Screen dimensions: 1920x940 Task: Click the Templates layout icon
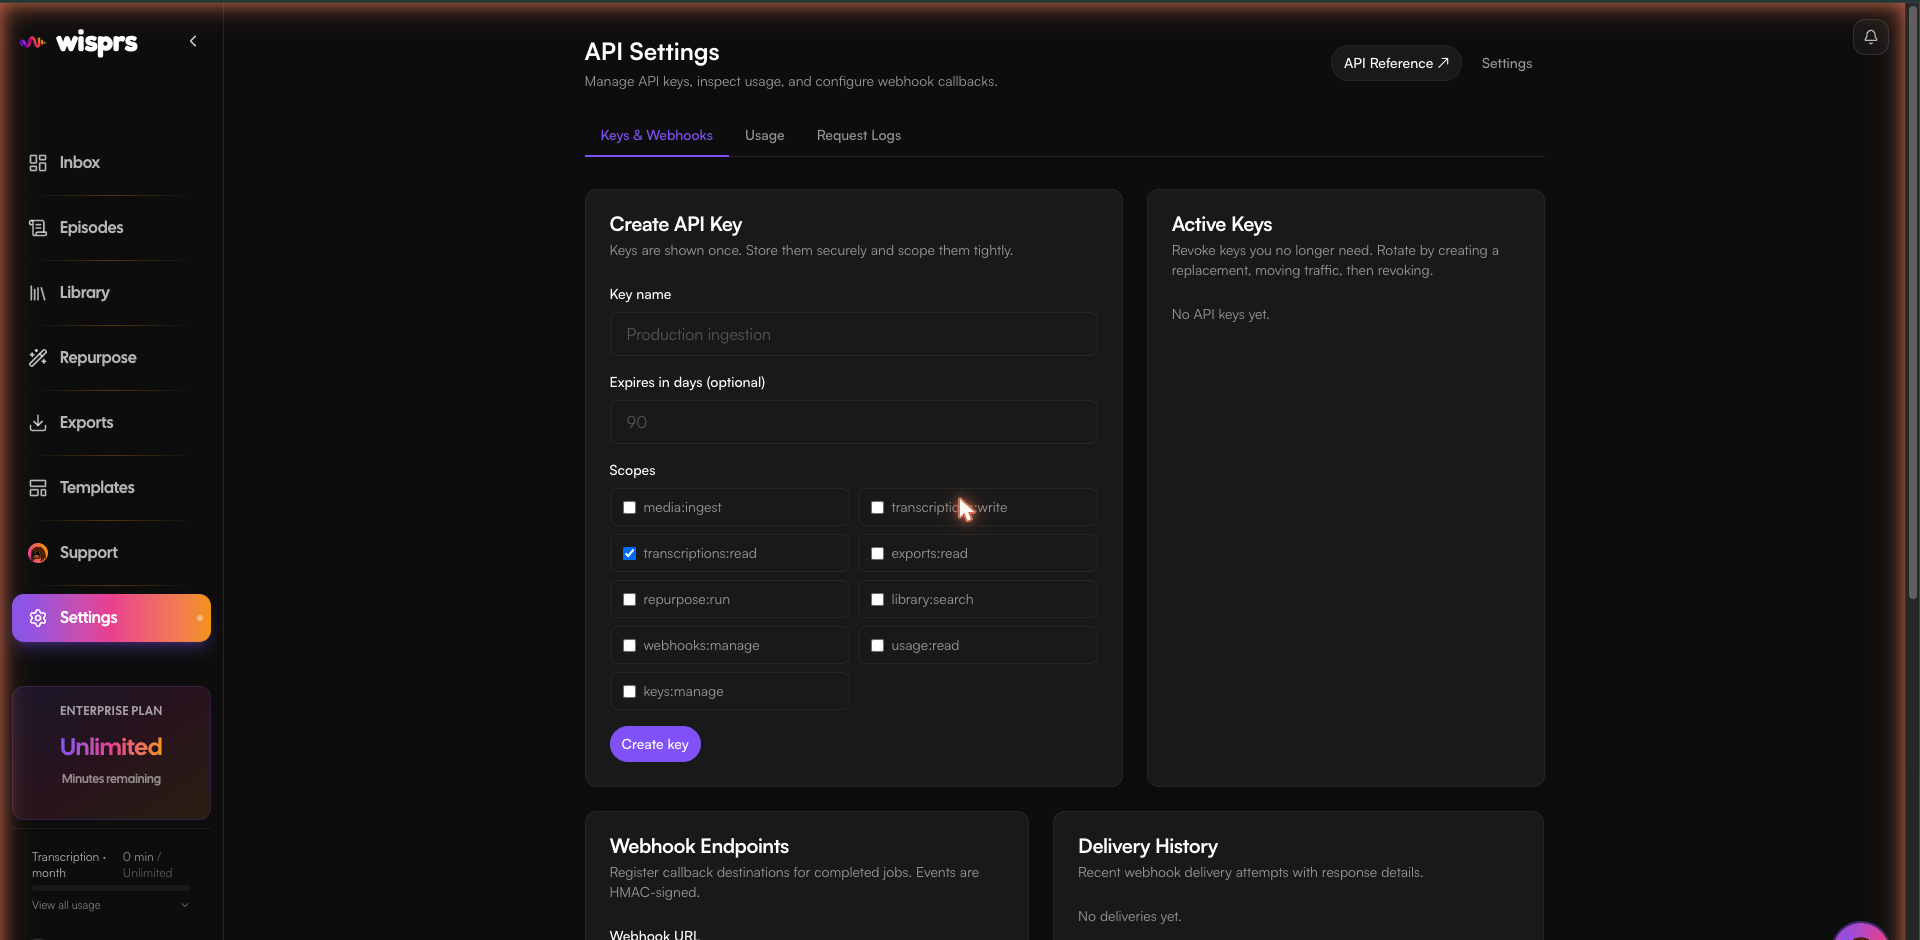(x=38, y=488)
